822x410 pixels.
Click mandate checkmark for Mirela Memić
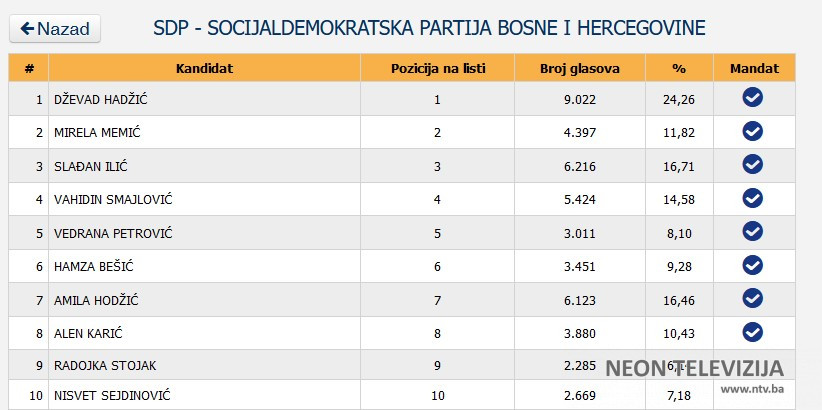pos(753,131)
